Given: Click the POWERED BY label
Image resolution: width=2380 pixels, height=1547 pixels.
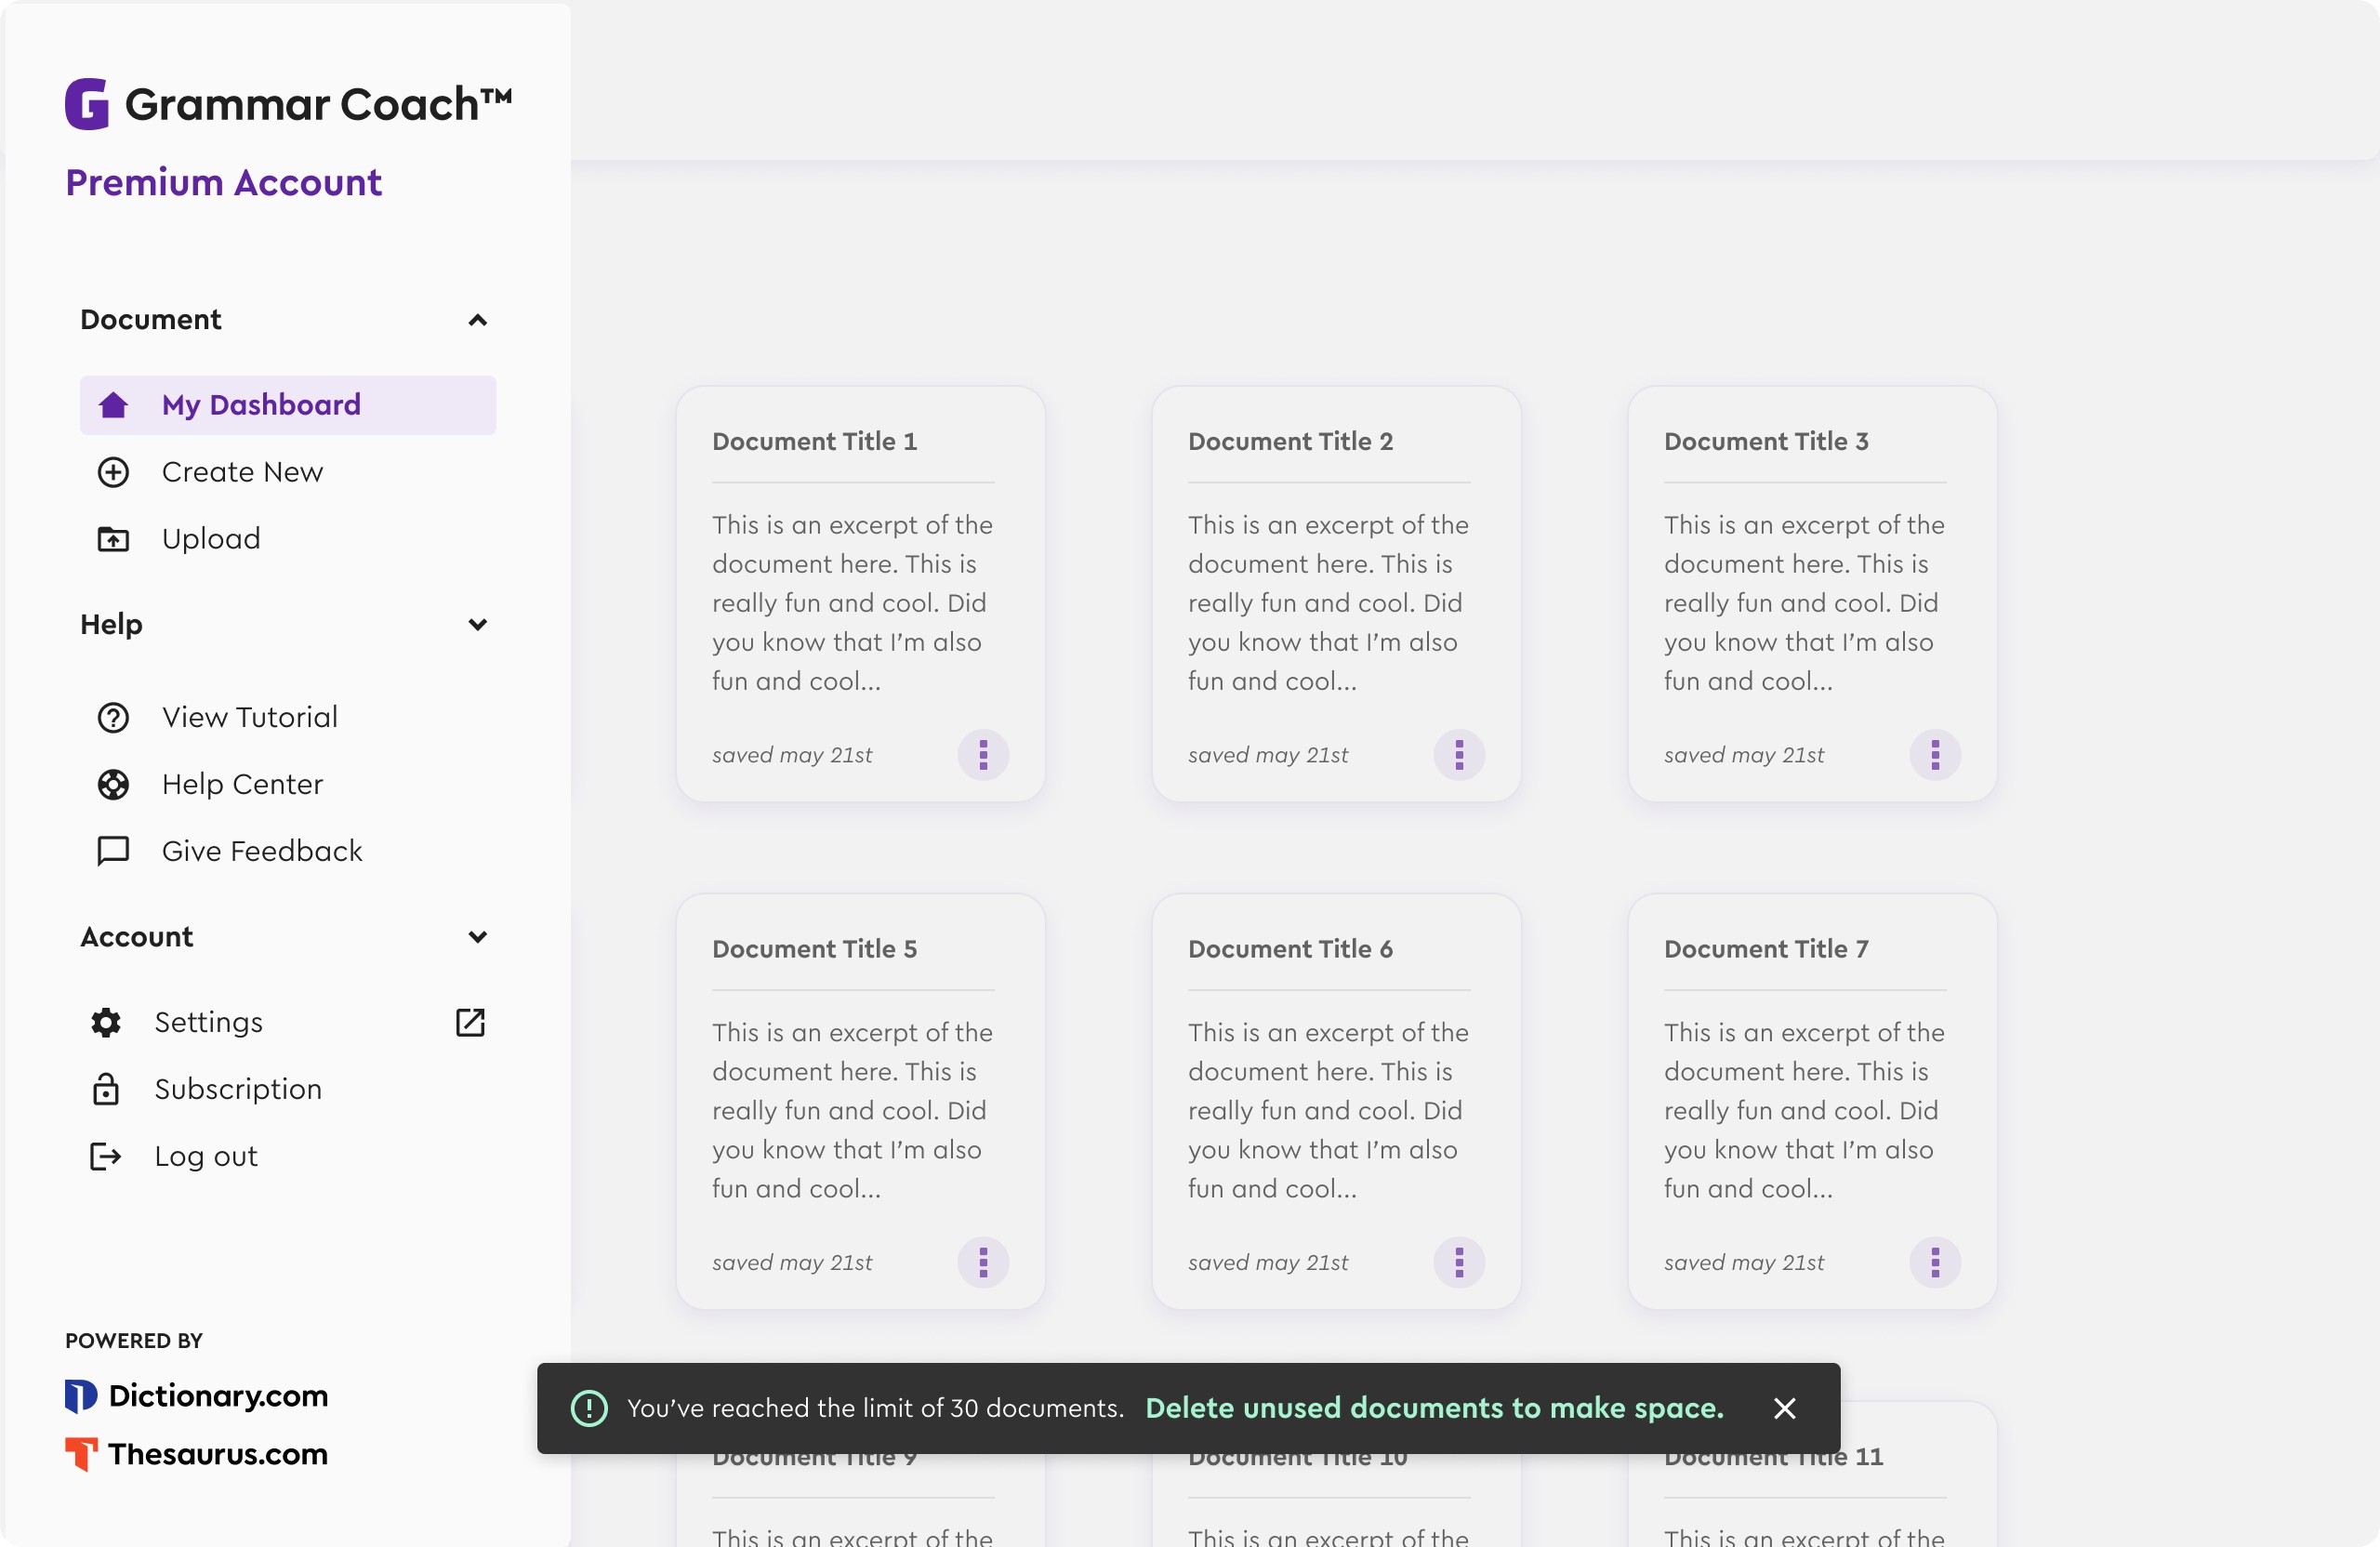Looking at the screenshot, I should [134, 1341].
